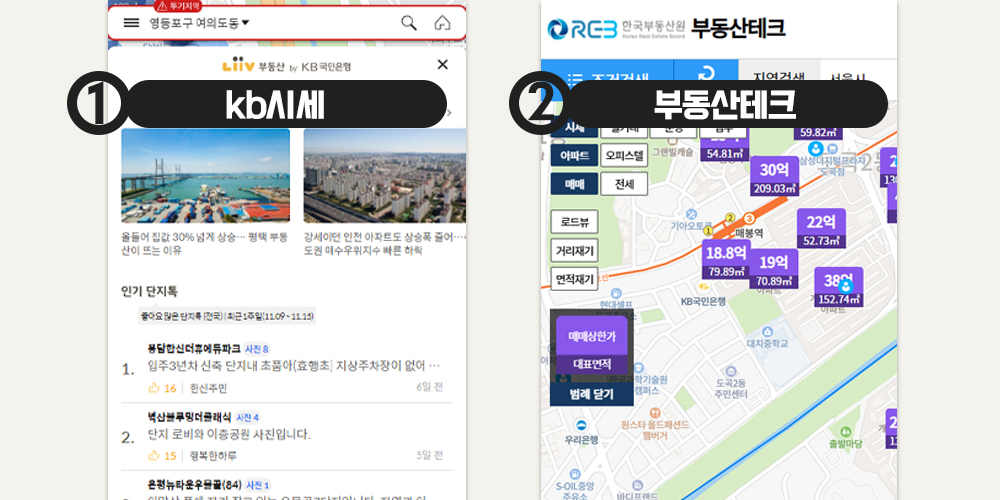Click the 기아오토큐 map icon

[691, 214]
